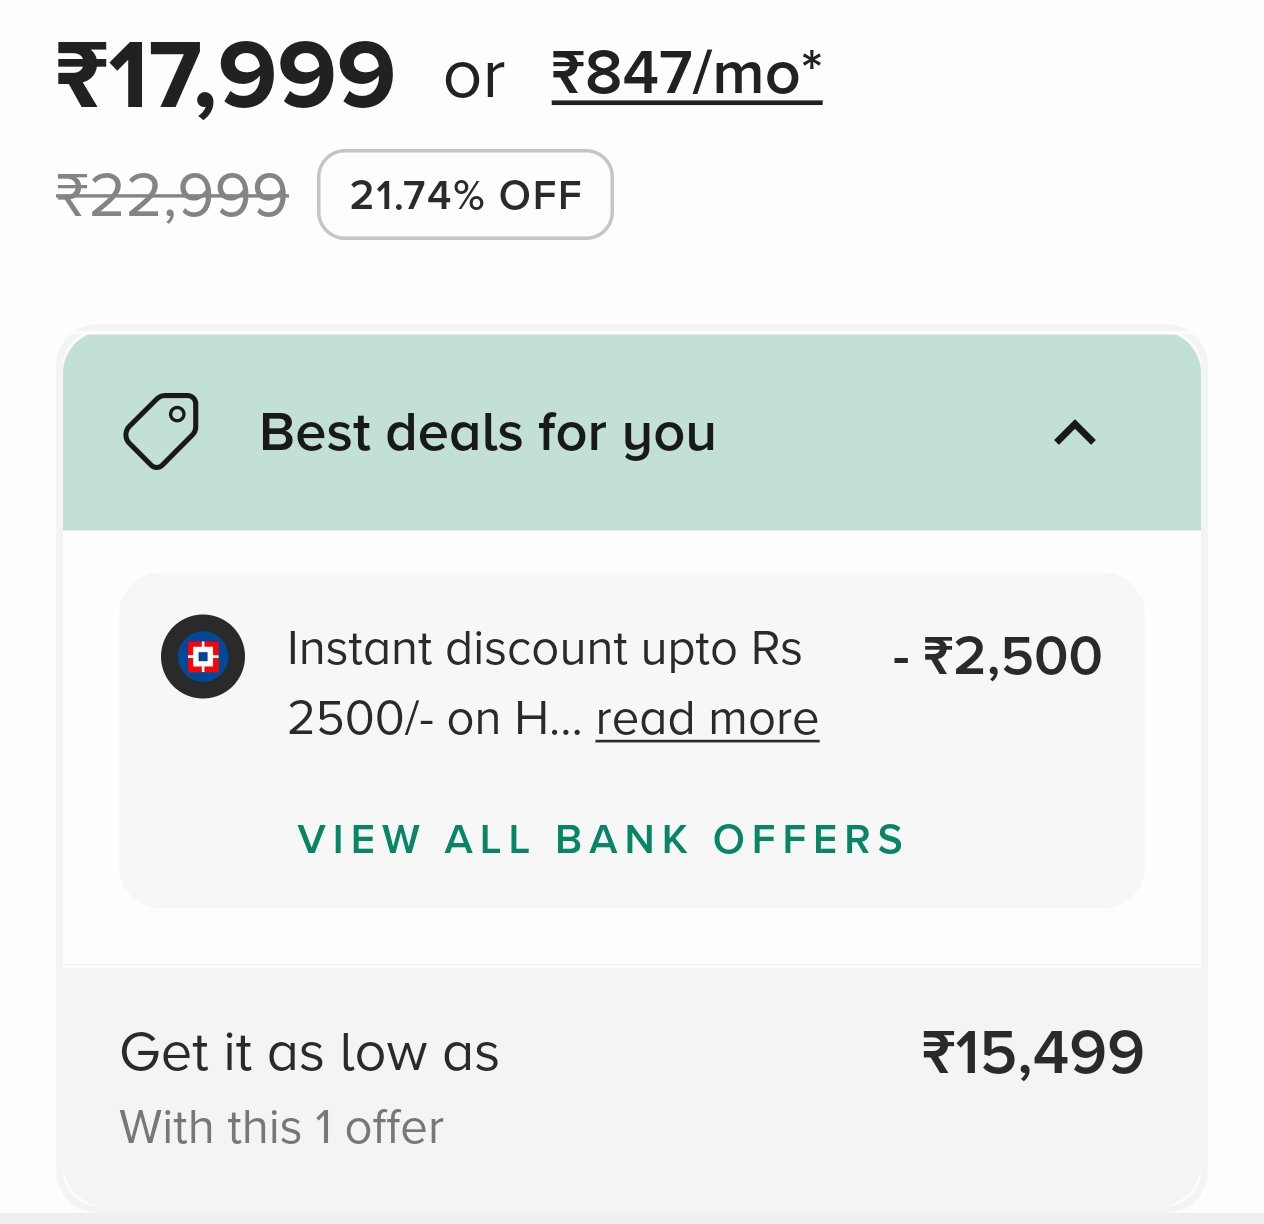
Task: Open VIEW ALL BANK OFFERS
Action: click(x=601, y=839)
